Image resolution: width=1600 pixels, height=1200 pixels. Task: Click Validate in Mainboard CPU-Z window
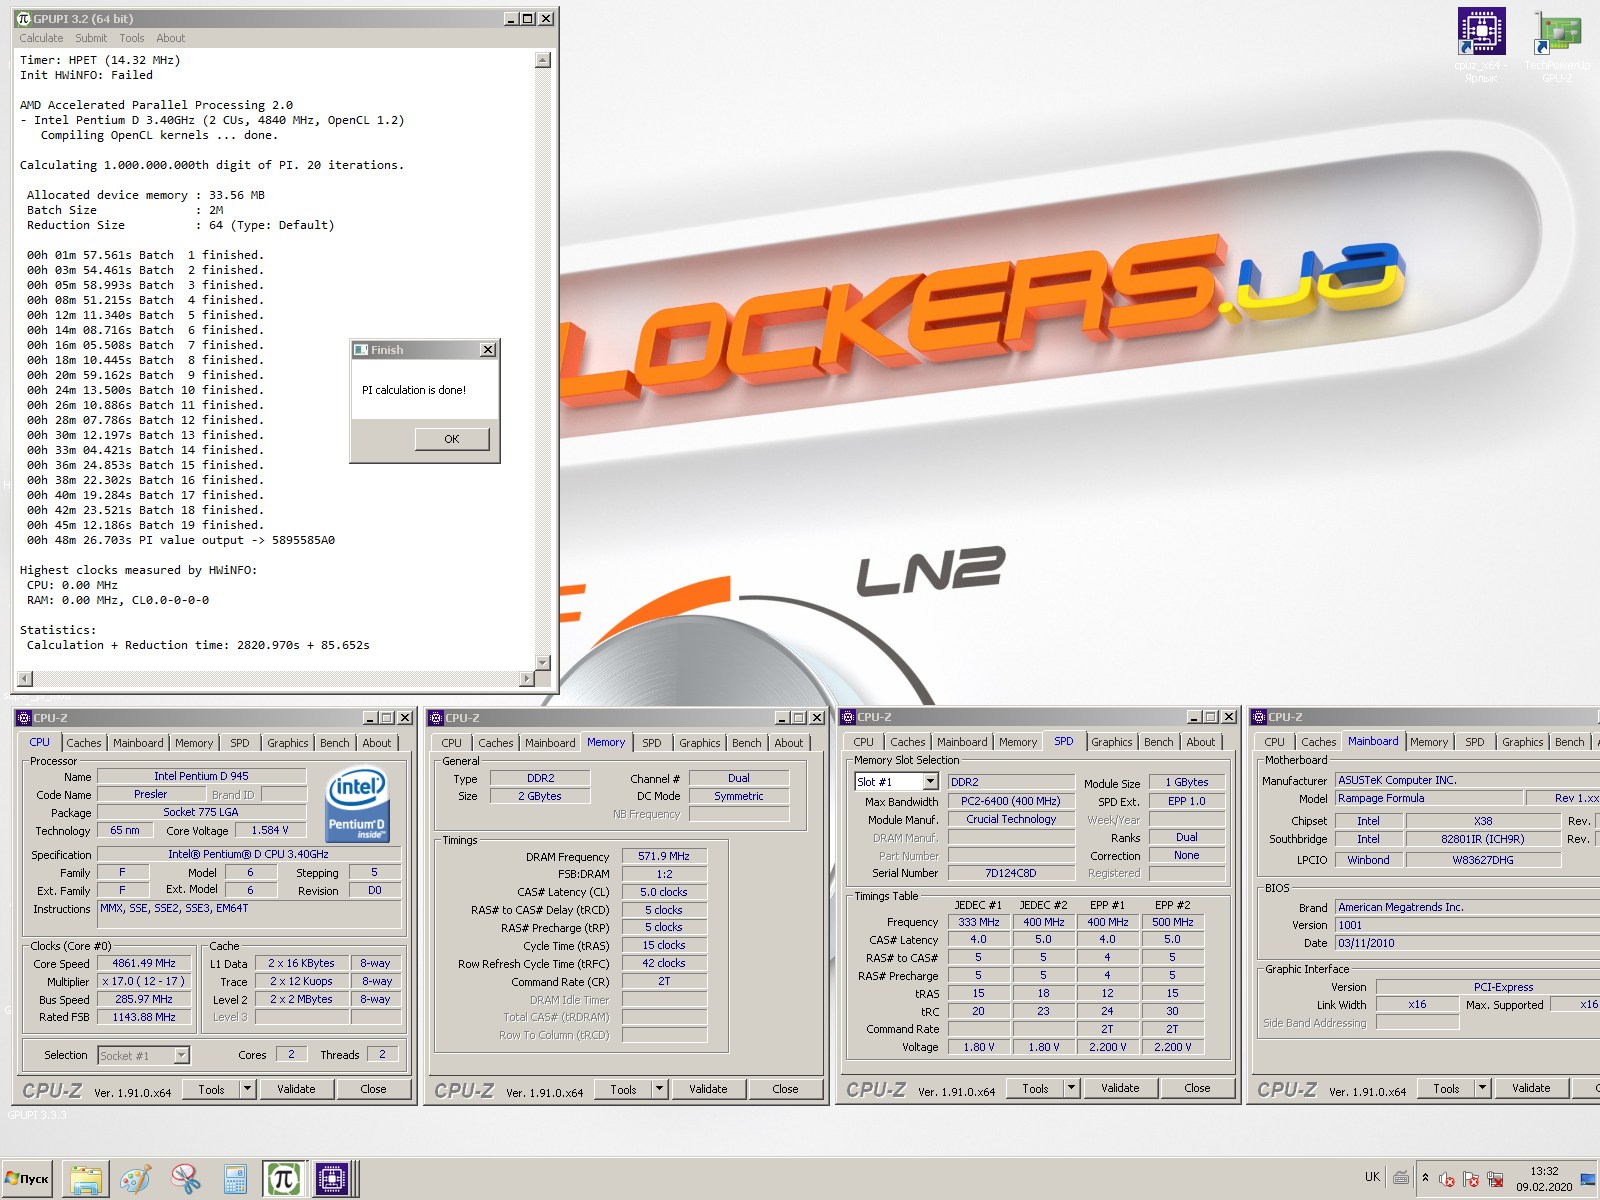1531,1088
